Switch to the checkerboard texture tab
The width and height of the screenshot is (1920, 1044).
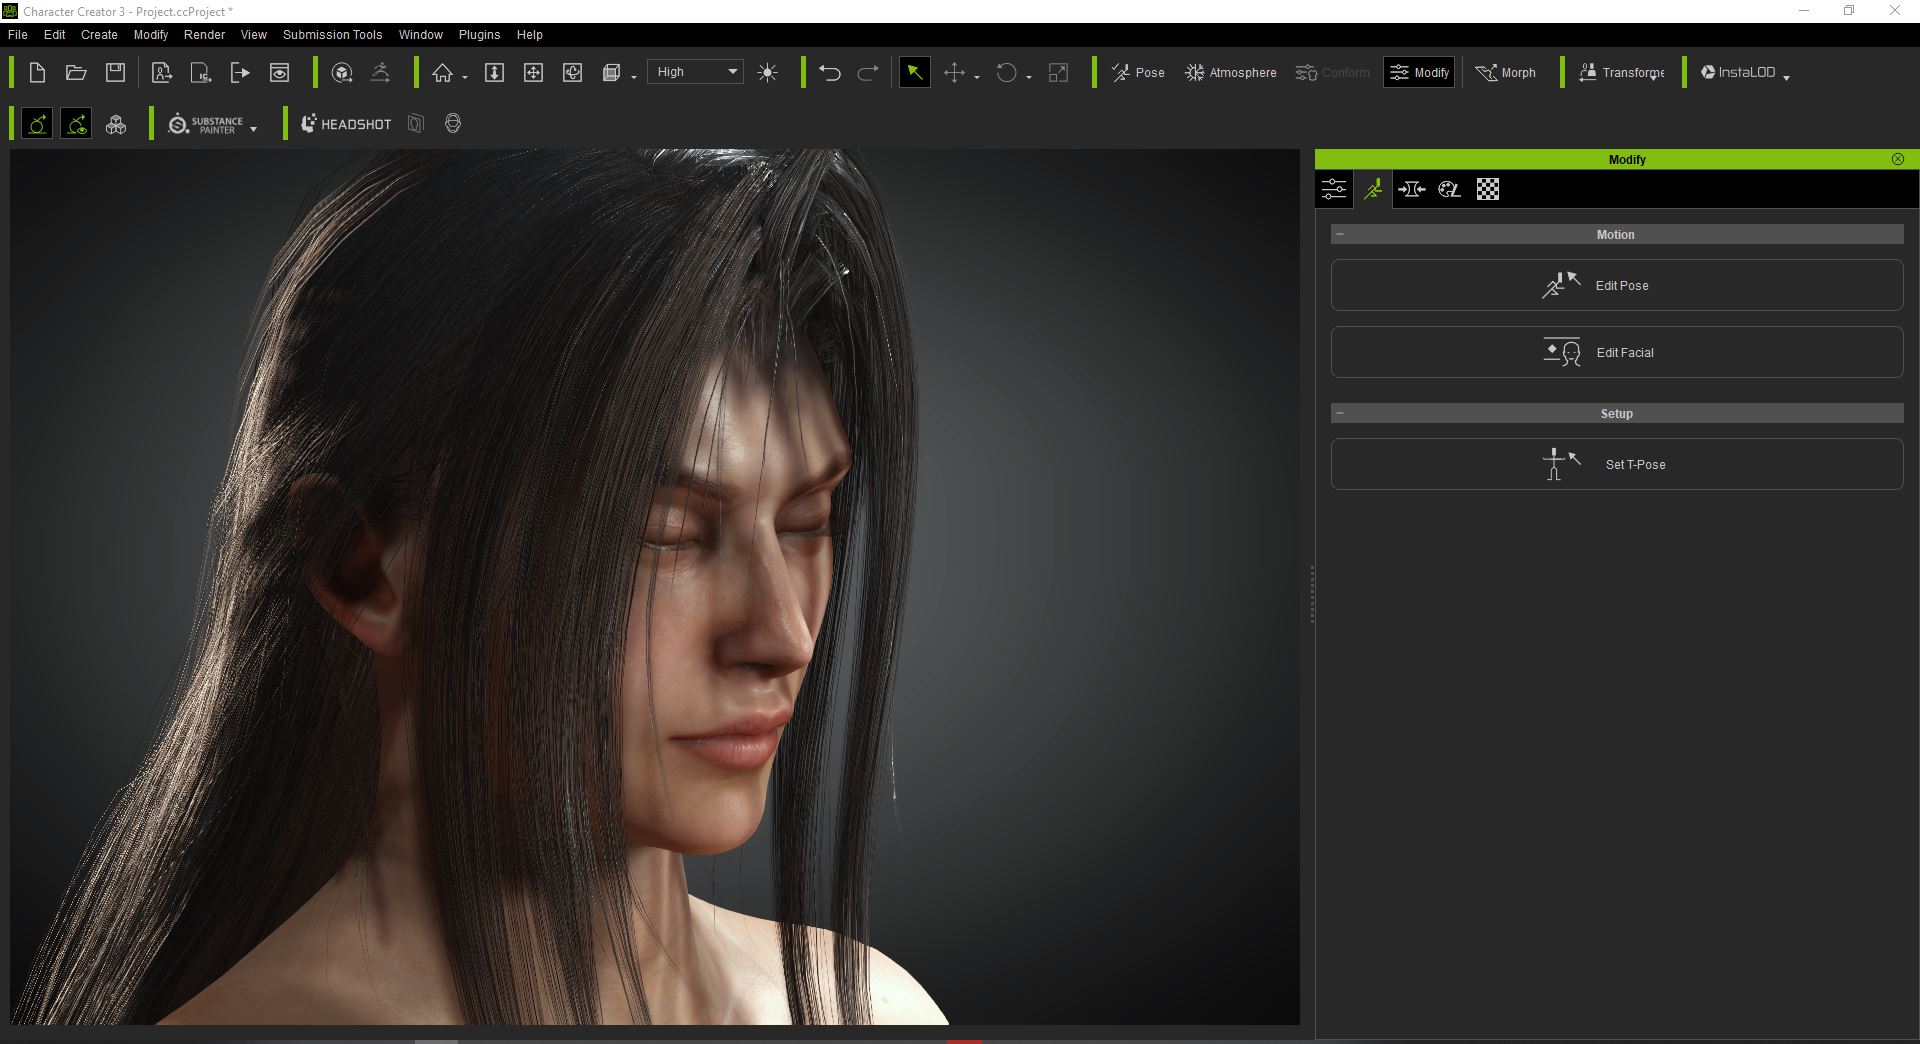click(1488, 189)
